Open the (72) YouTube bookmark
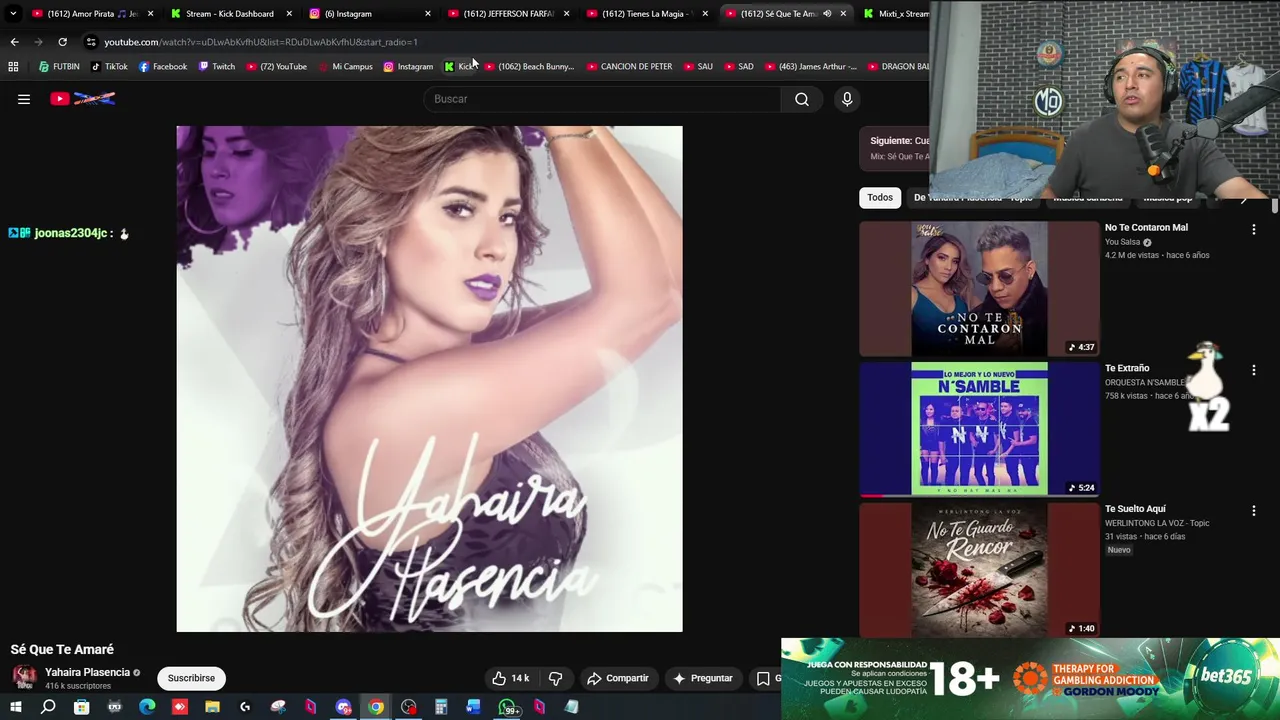This screenshot has height=720, width=1280. point(276,67)
